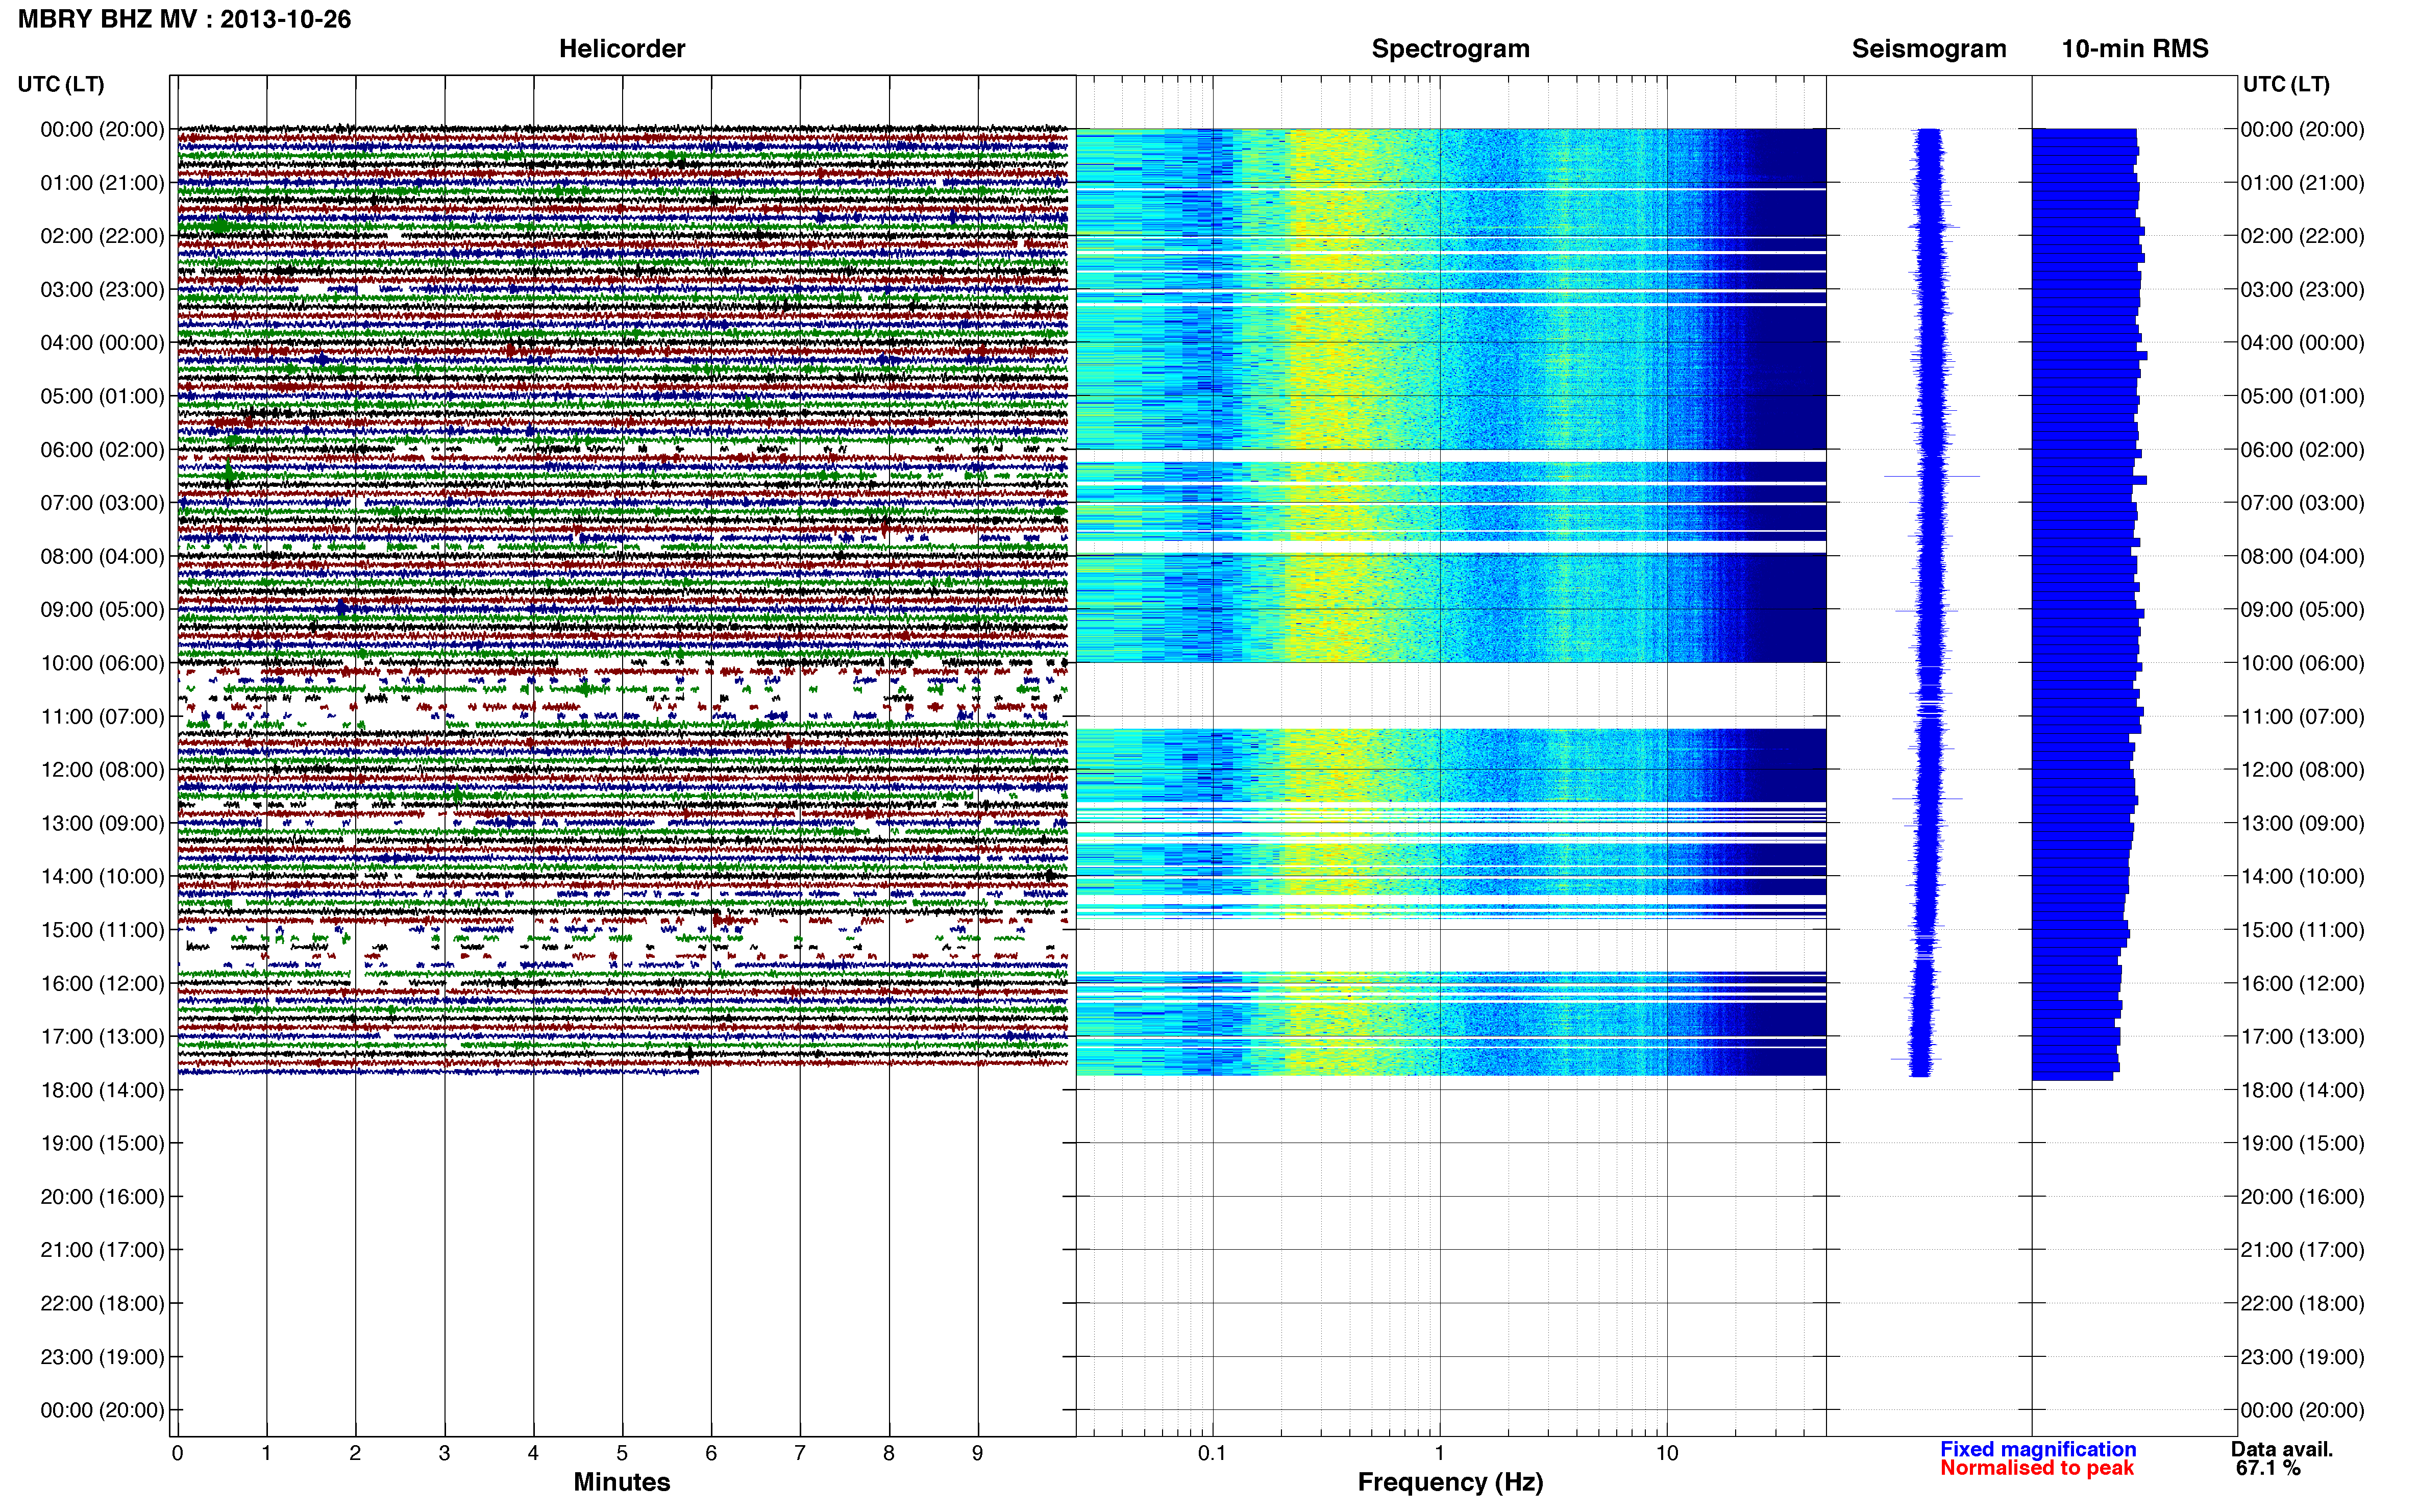
Task: Click the 'Data avail.' label
Action: (2282, 1449)
